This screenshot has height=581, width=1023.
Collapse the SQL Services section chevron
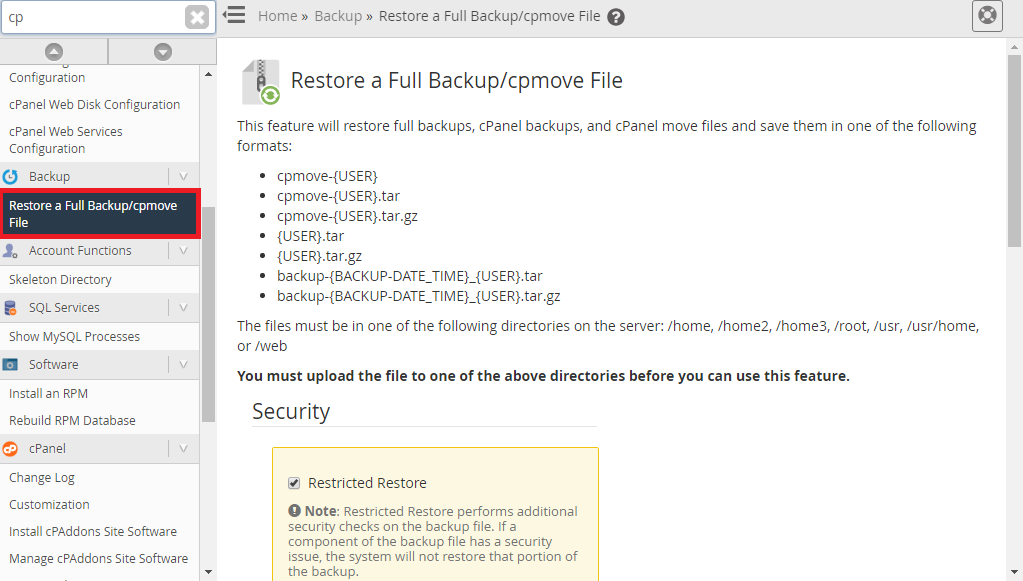coord(183,308)
